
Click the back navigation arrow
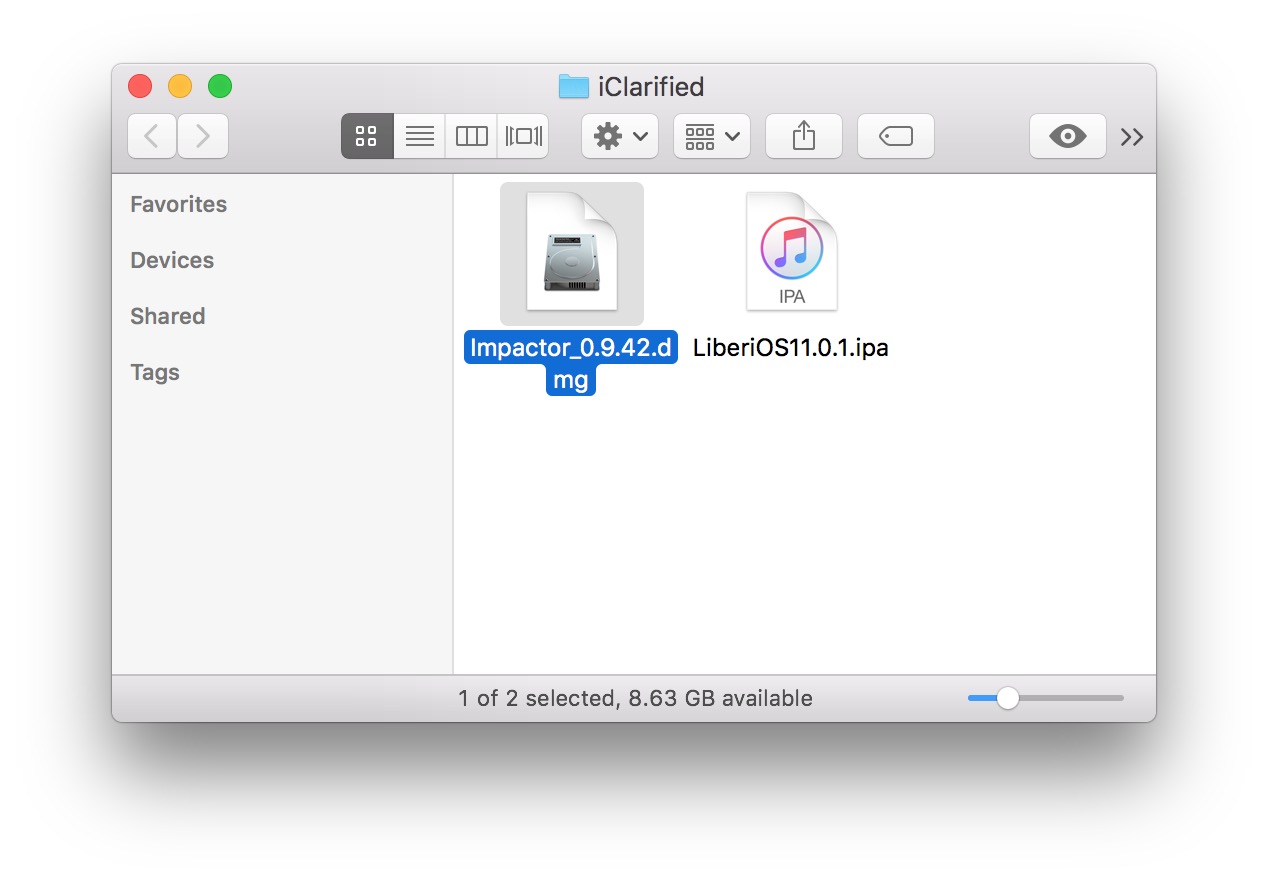[152, 136]
